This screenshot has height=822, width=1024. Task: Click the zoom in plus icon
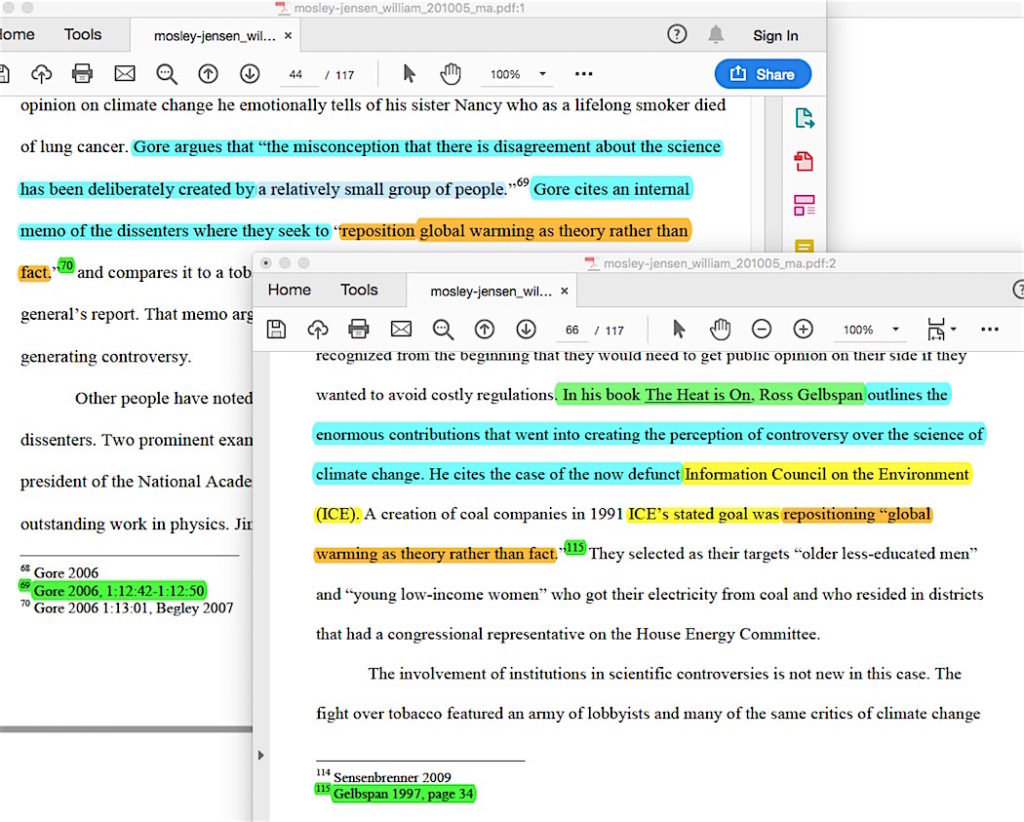803,329
